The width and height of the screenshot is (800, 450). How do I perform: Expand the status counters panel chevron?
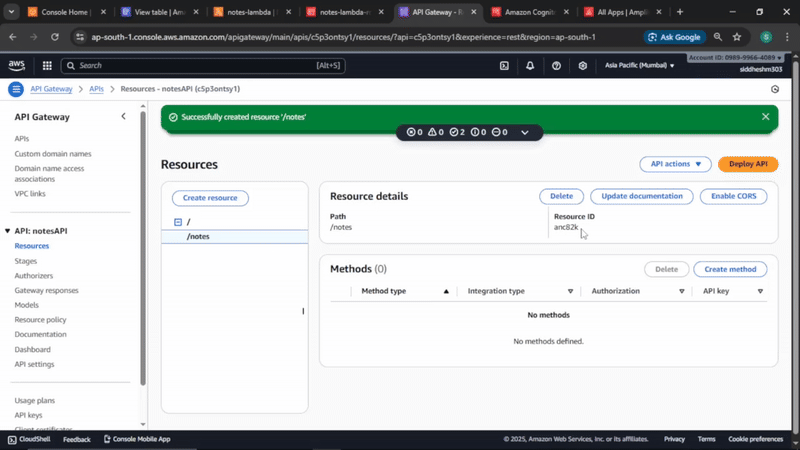click(x=524, y=132)
